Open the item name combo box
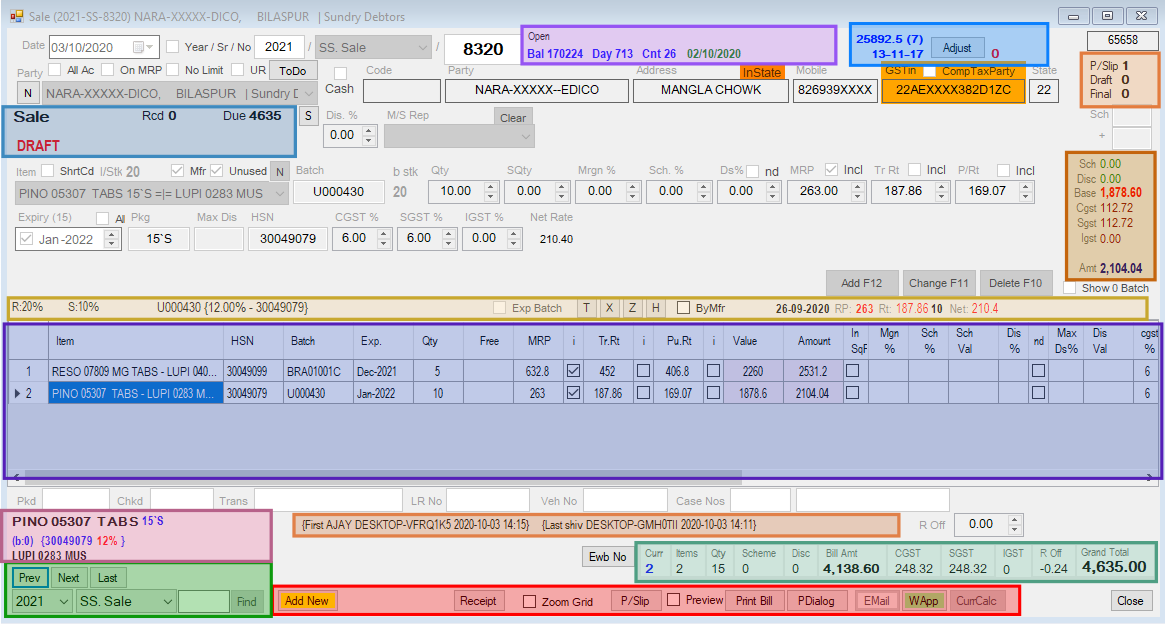Image resolution: width=1165 pixels, height=624 pixels. 279,191
